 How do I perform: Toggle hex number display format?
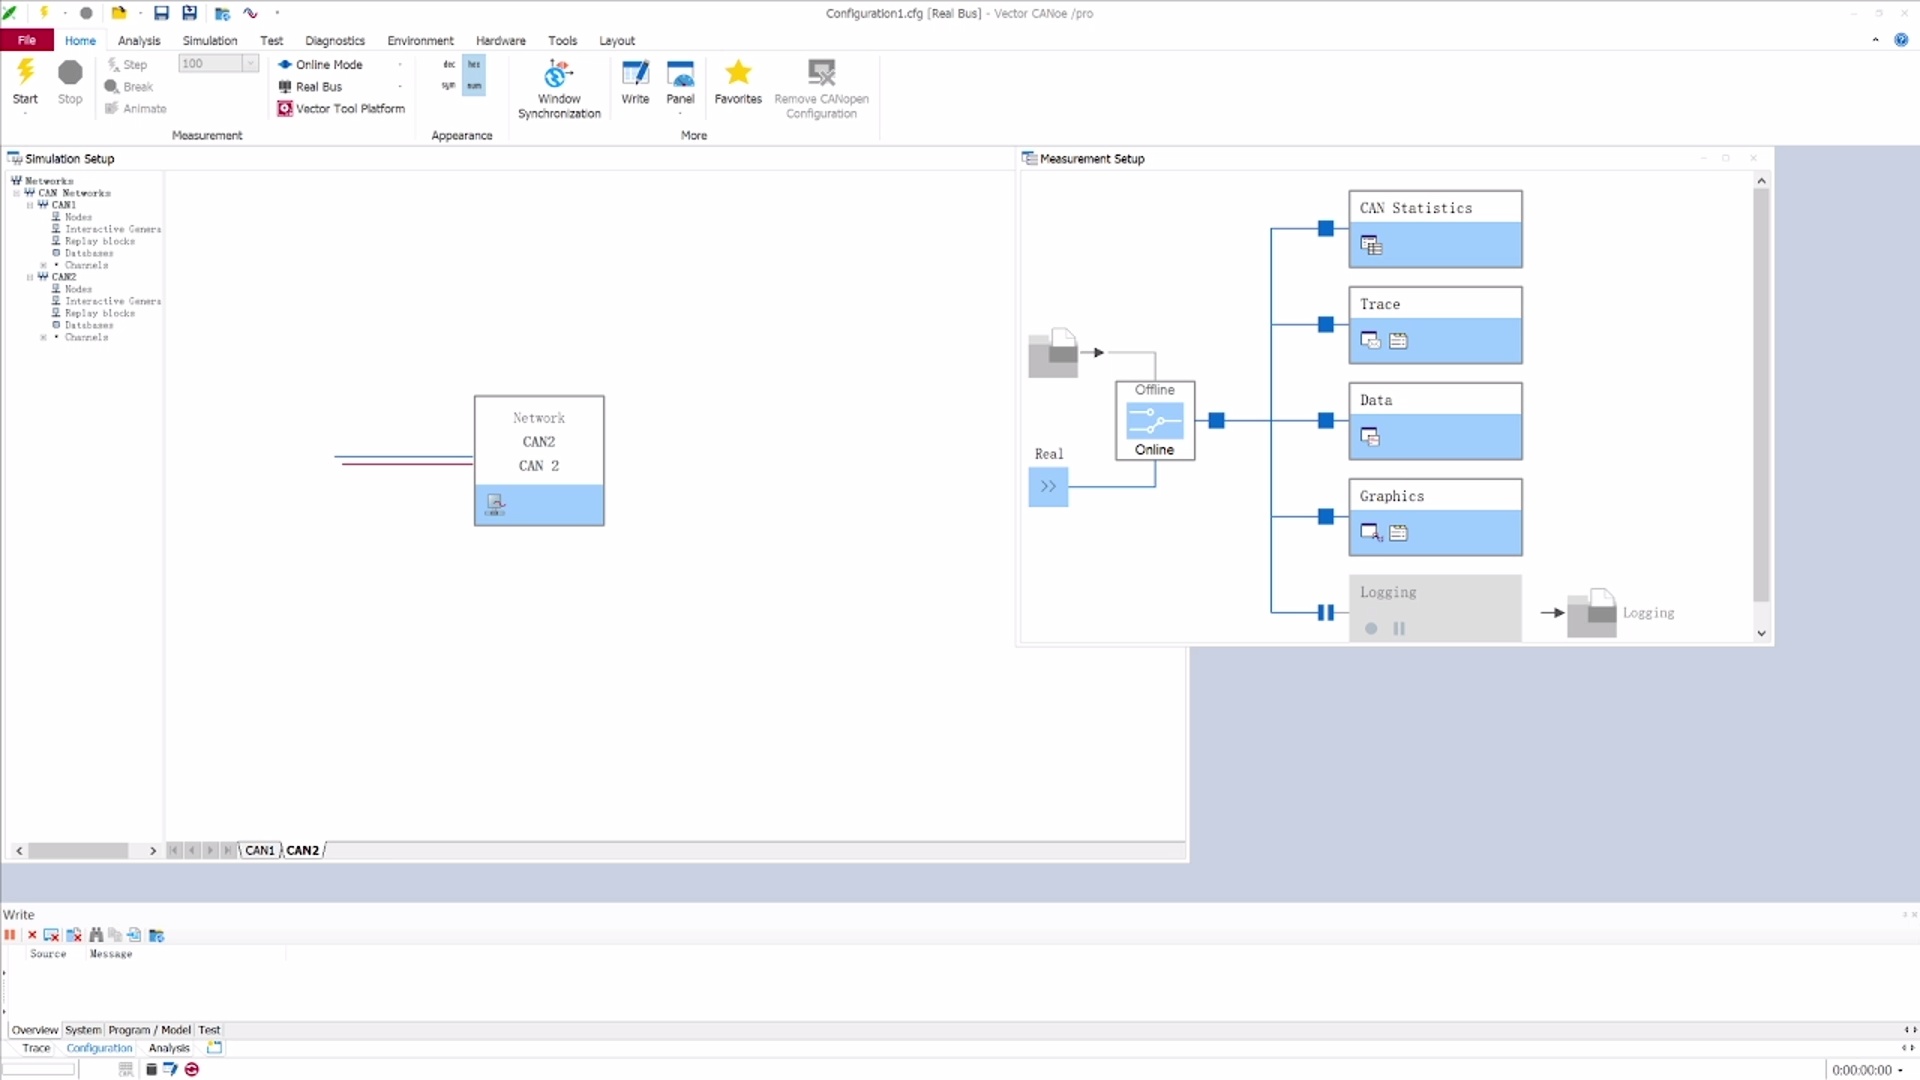[474, 64]
